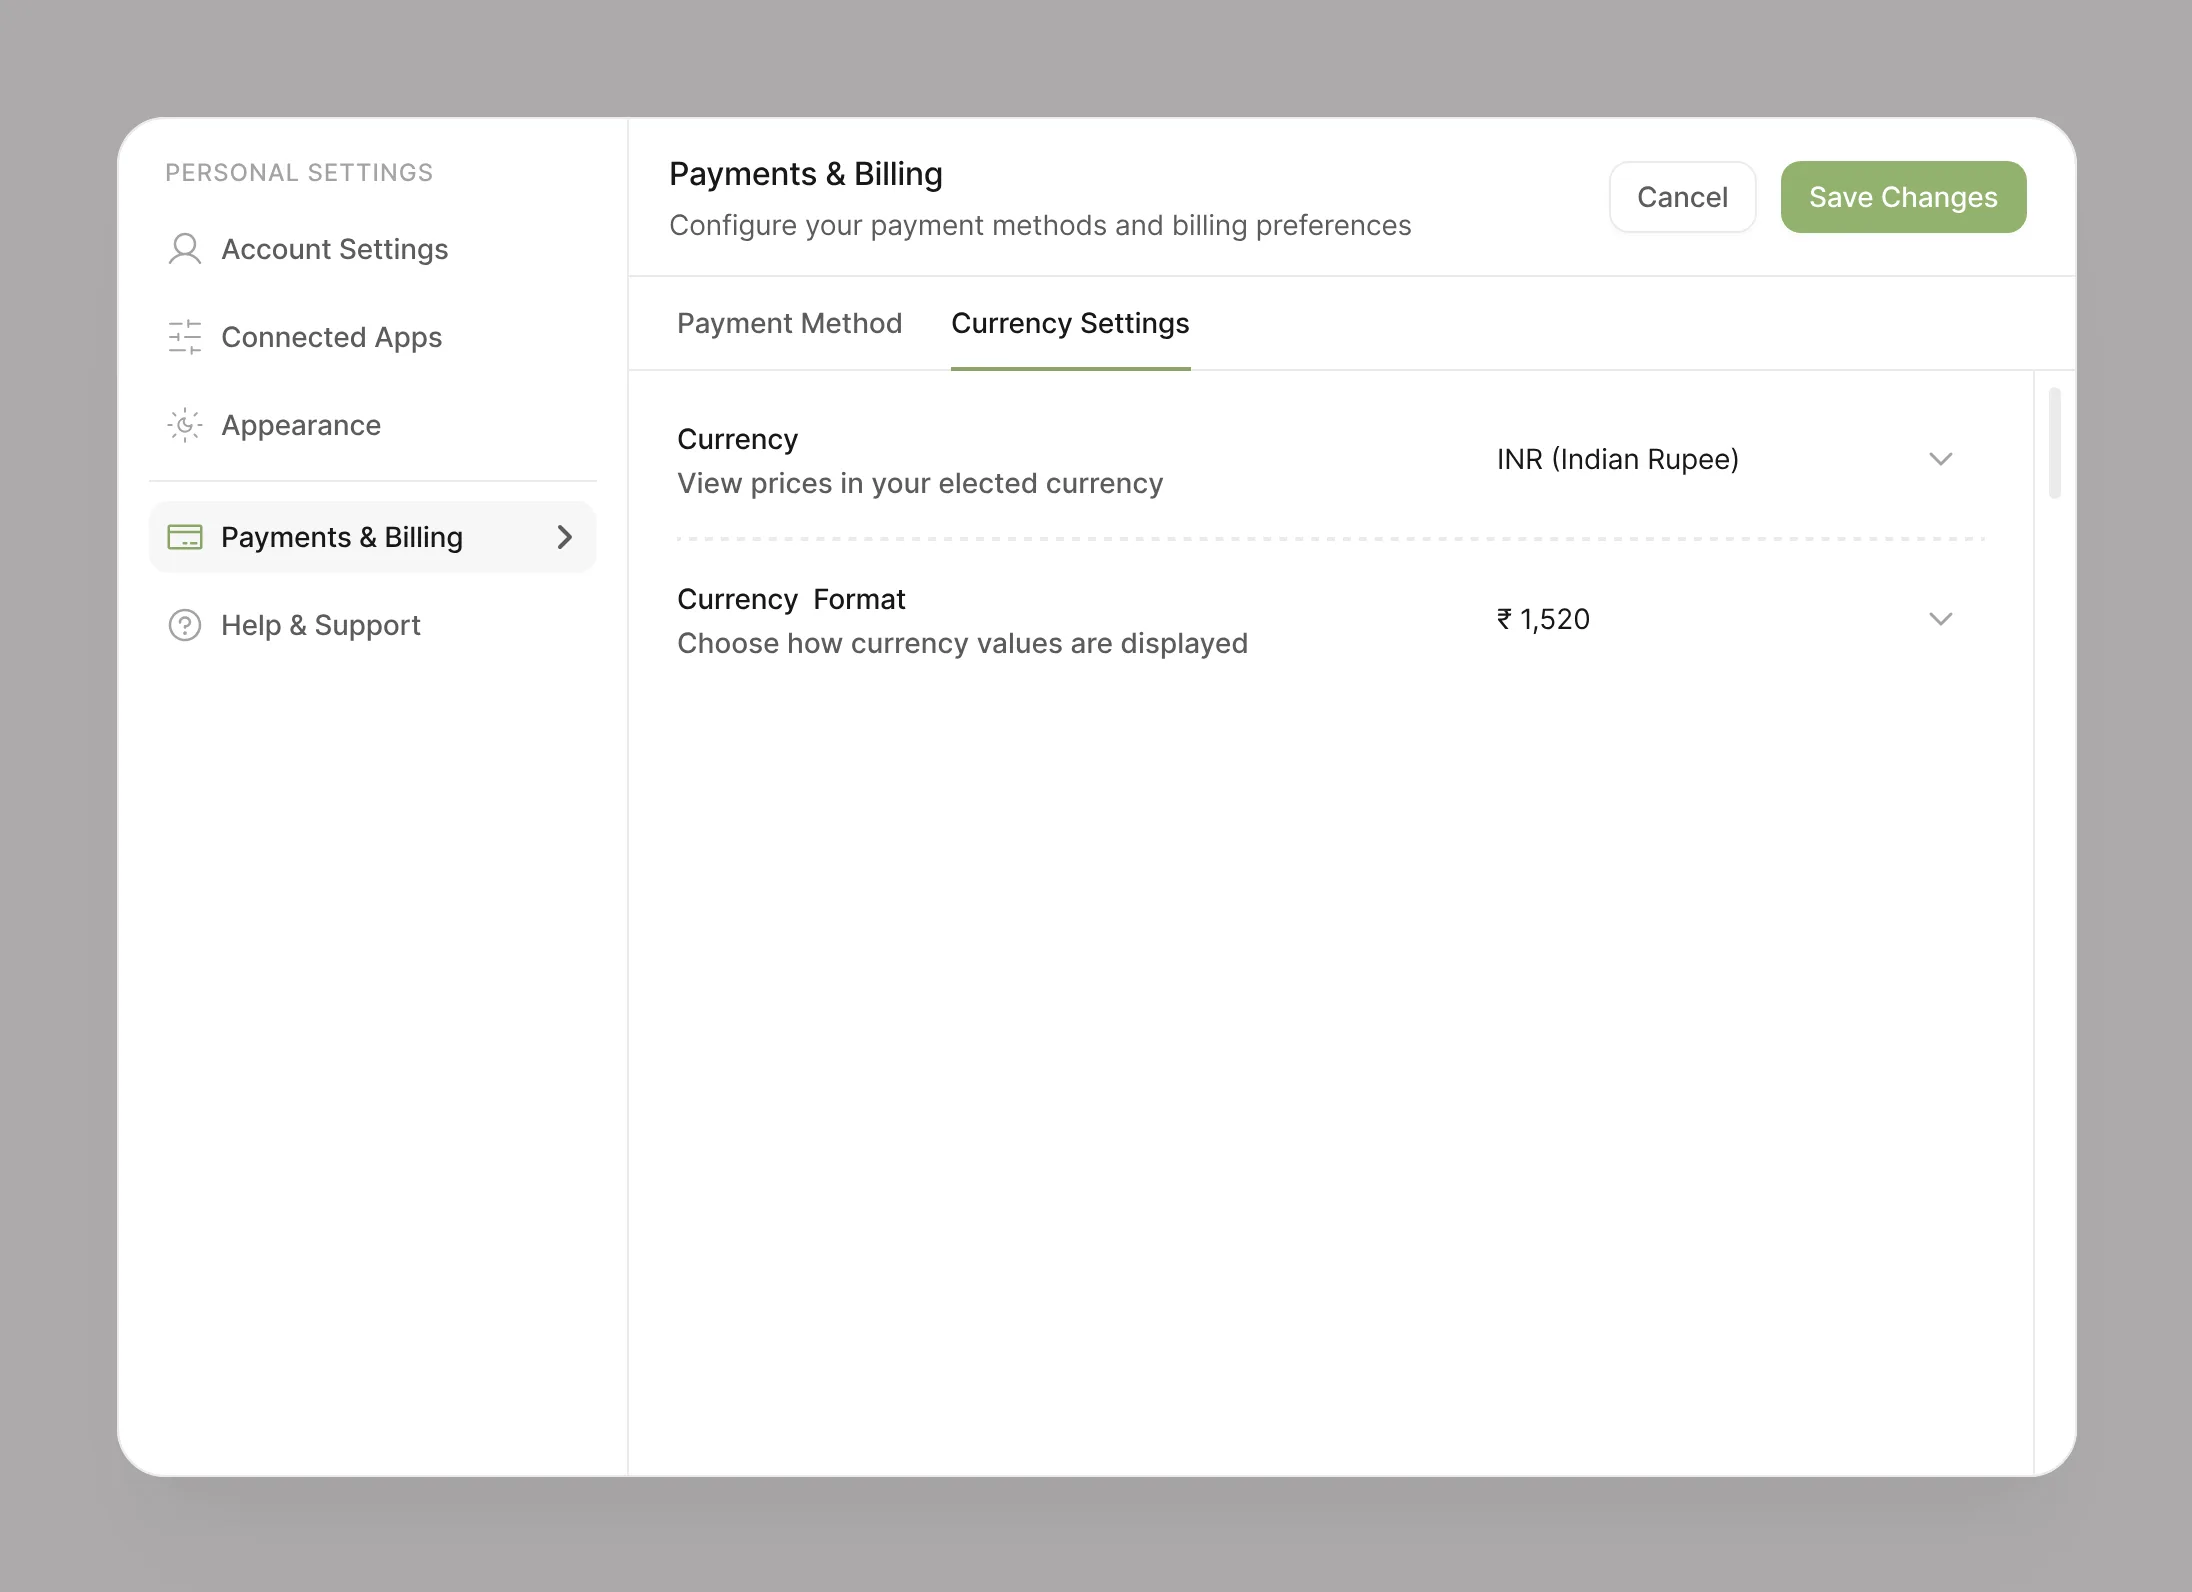Go to Connected Apps in the sidebar
The height and width of the screenshot is (1592, 2192).
372,337
